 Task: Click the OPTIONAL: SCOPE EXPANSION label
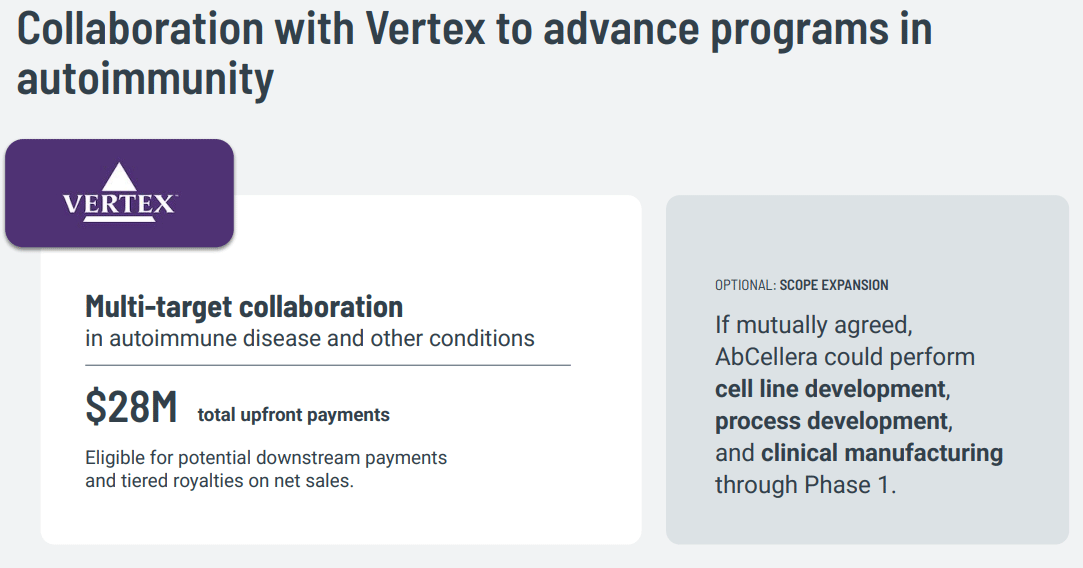pos(801,285)
